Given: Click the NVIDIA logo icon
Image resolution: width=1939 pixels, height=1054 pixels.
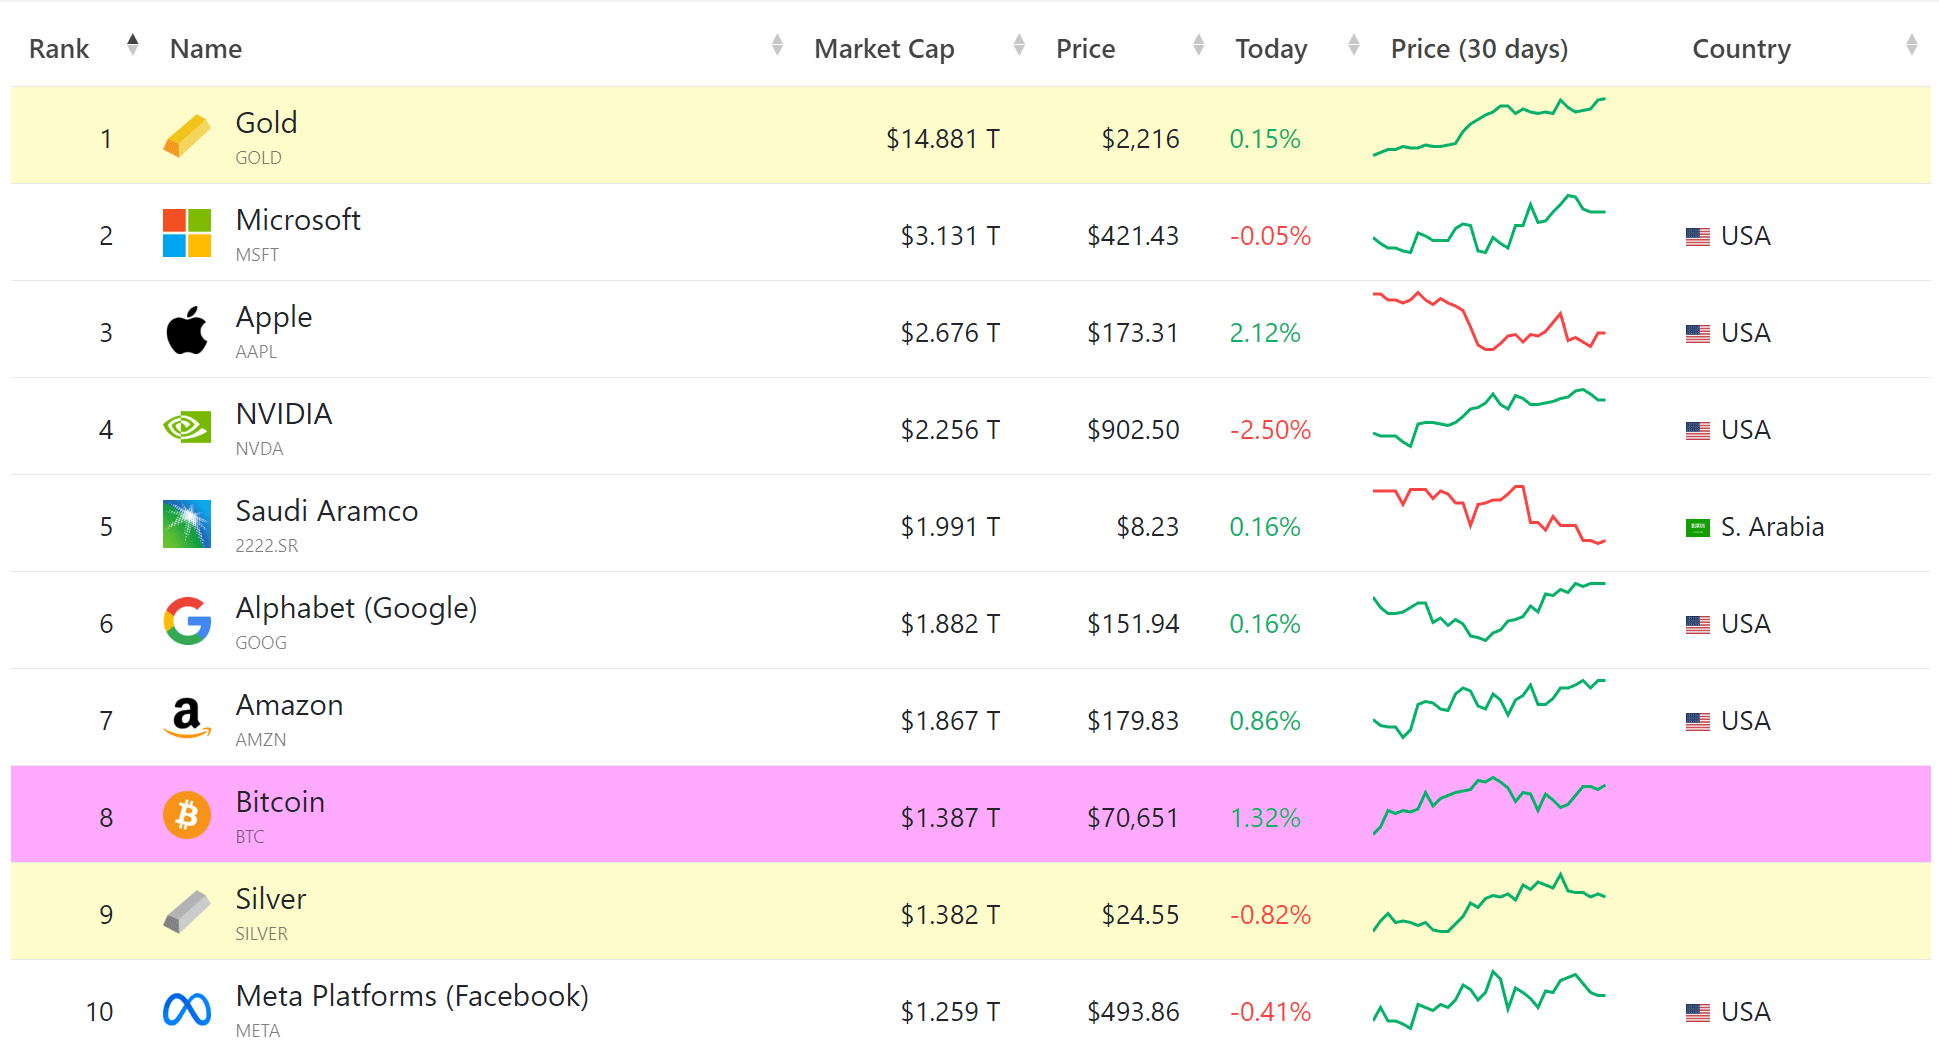Looking at the screenshot, I should point(187,428).
